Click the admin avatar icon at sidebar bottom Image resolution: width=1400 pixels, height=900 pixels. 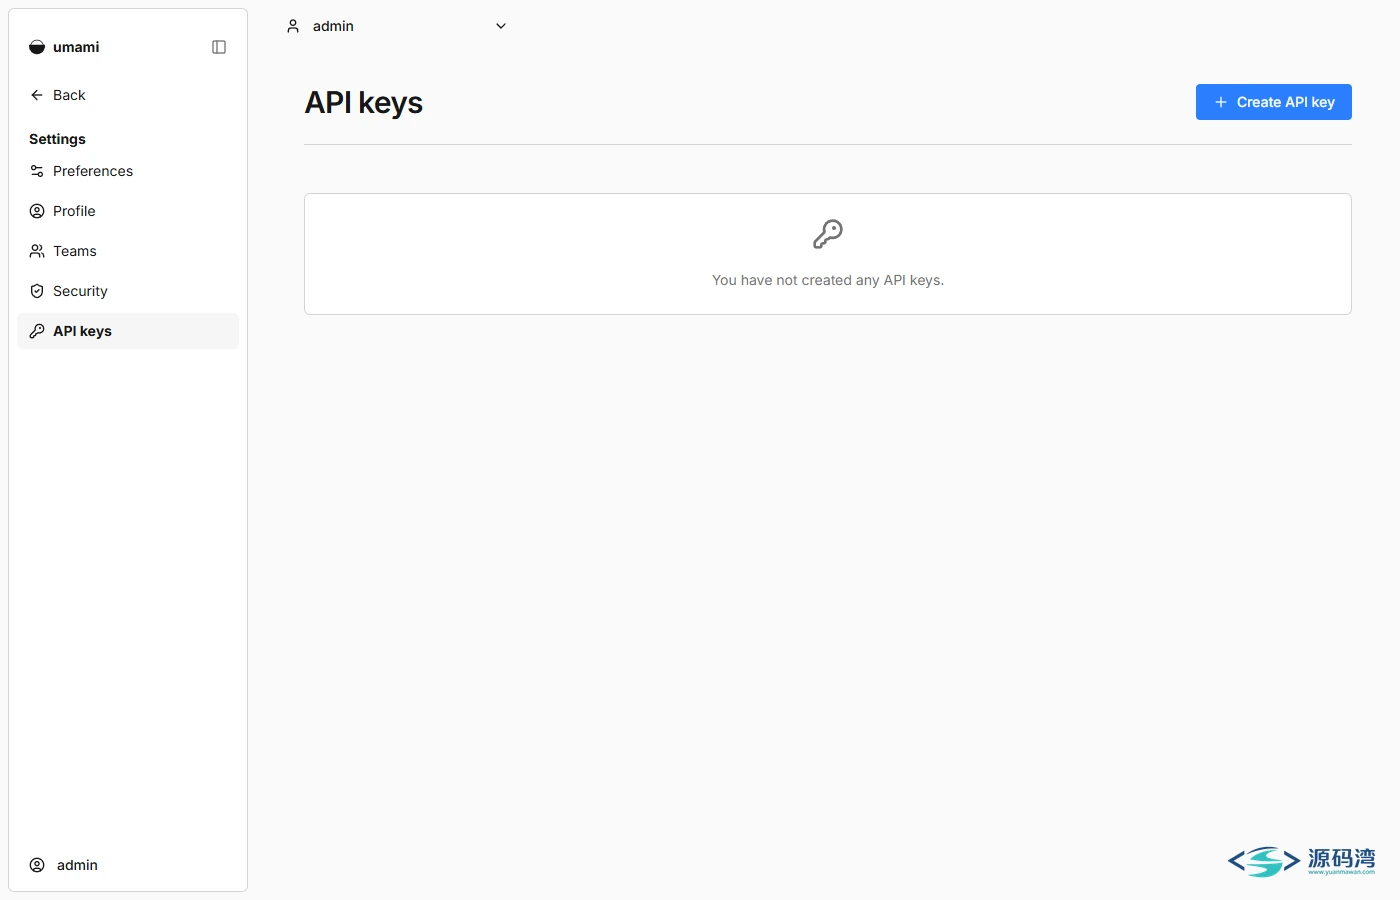click(x=37, y=865)
